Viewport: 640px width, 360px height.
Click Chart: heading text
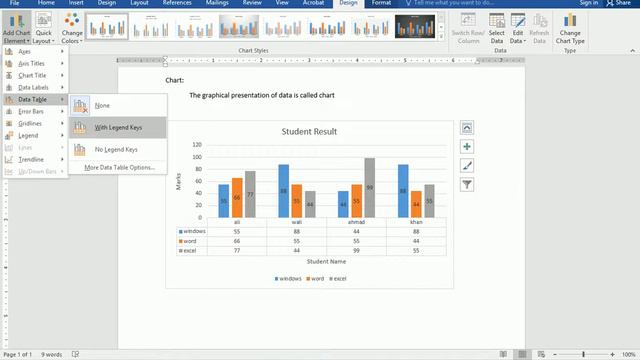click(x=175, y=80)
